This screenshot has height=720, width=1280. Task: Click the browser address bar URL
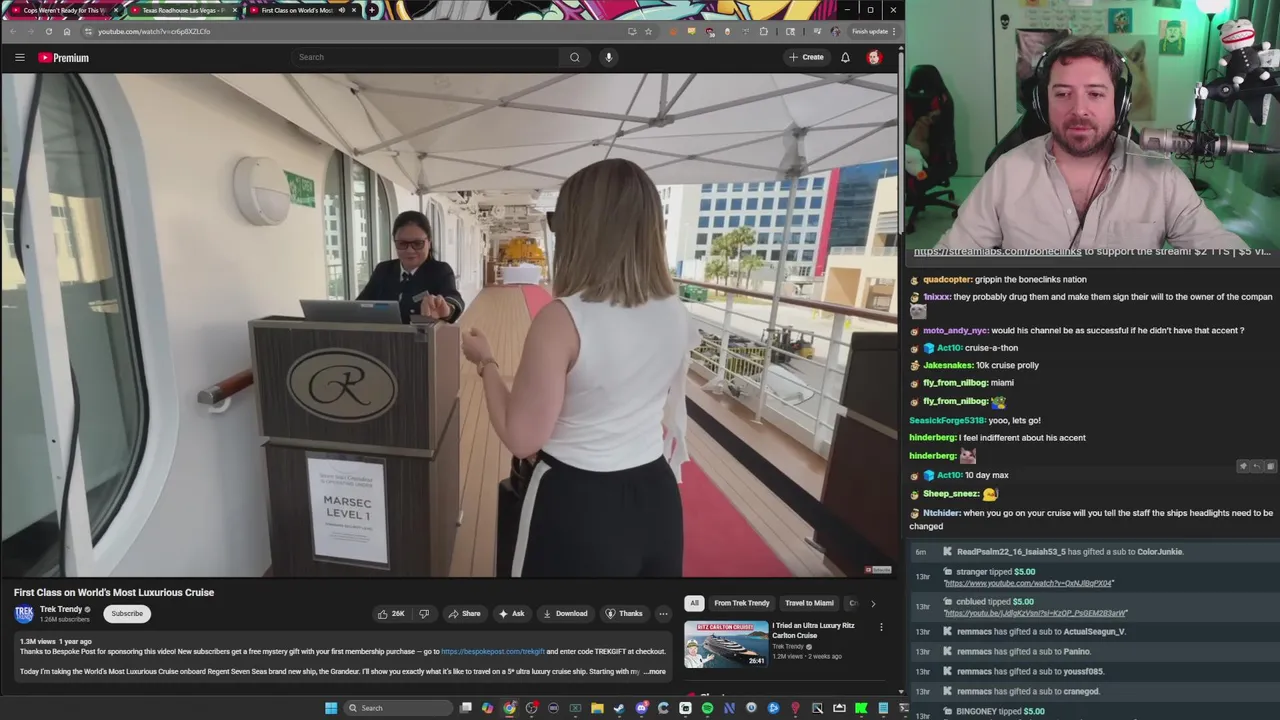154,31
